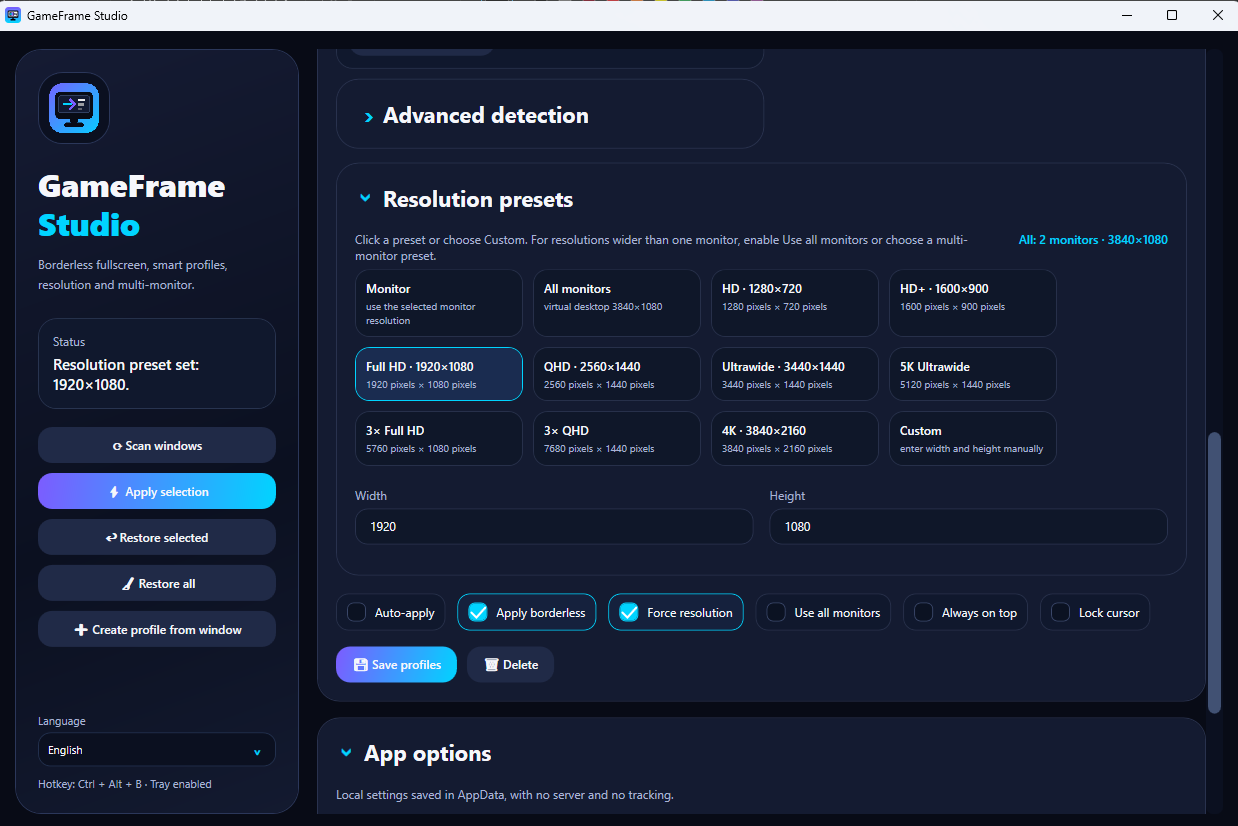Screen dimensions: 1238x826
Task: Collapse the App options section
Action: click(346, 753)
